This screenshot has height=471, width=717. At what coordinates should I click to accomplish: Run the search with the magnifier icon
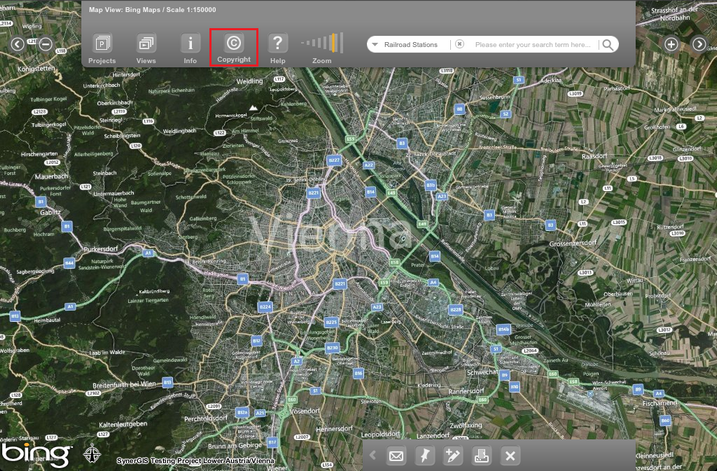608,45
